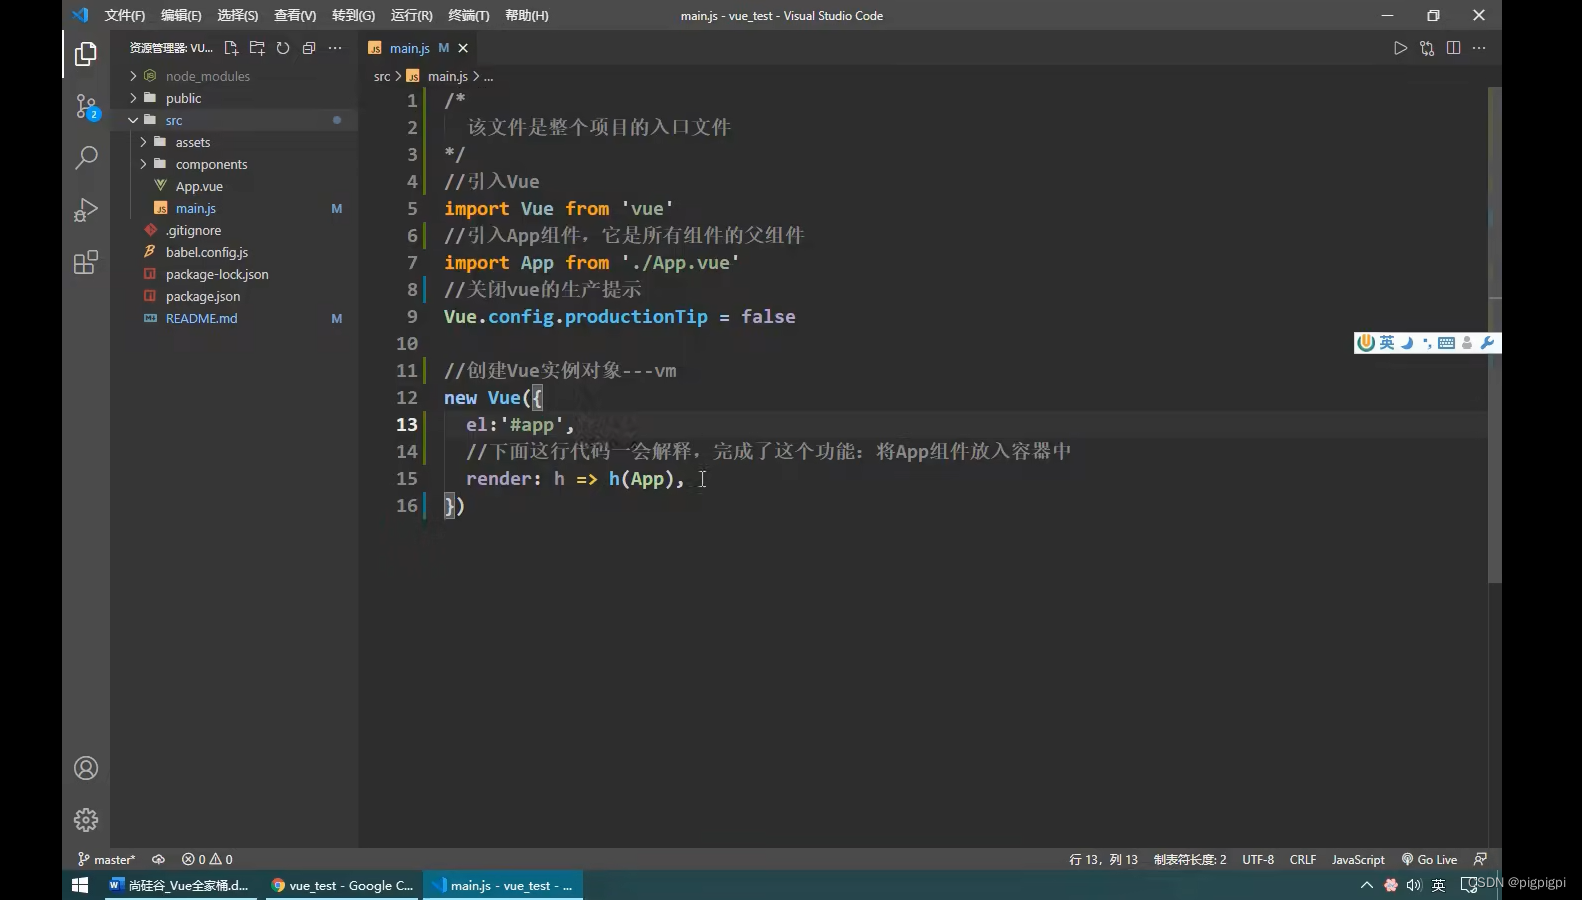The image size is (1582, 900).
Task: Toggle IME English/Chinese mode on floating bar
Action: [x=1387, y=343]
